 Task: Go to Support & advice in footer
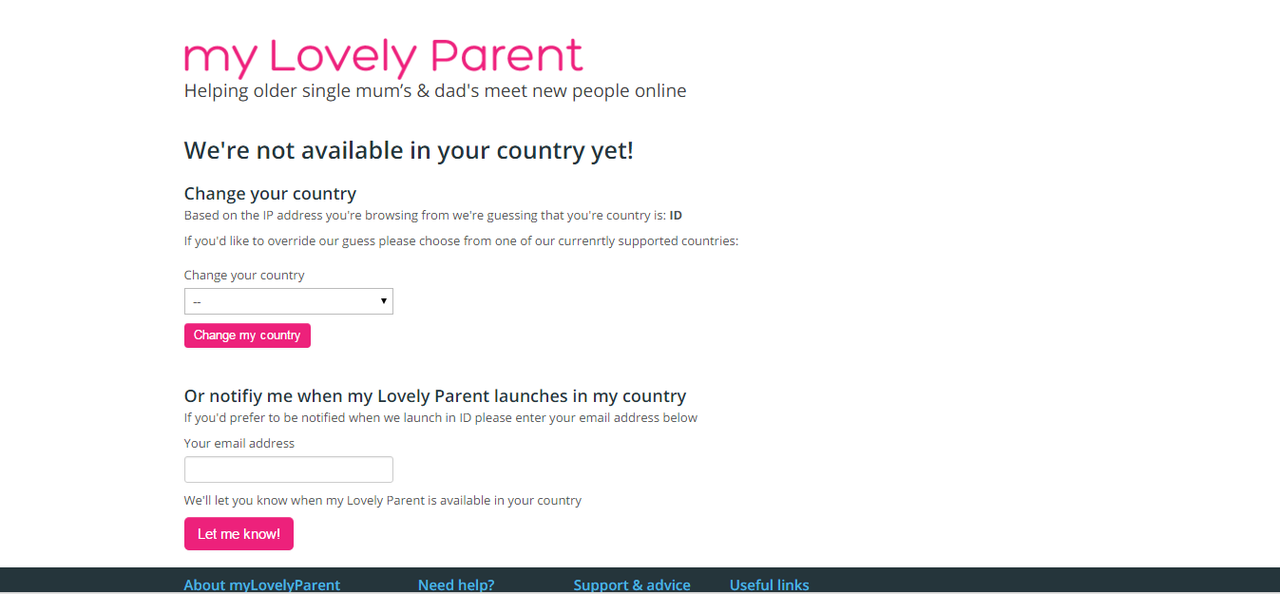click(x=632, y=585)
